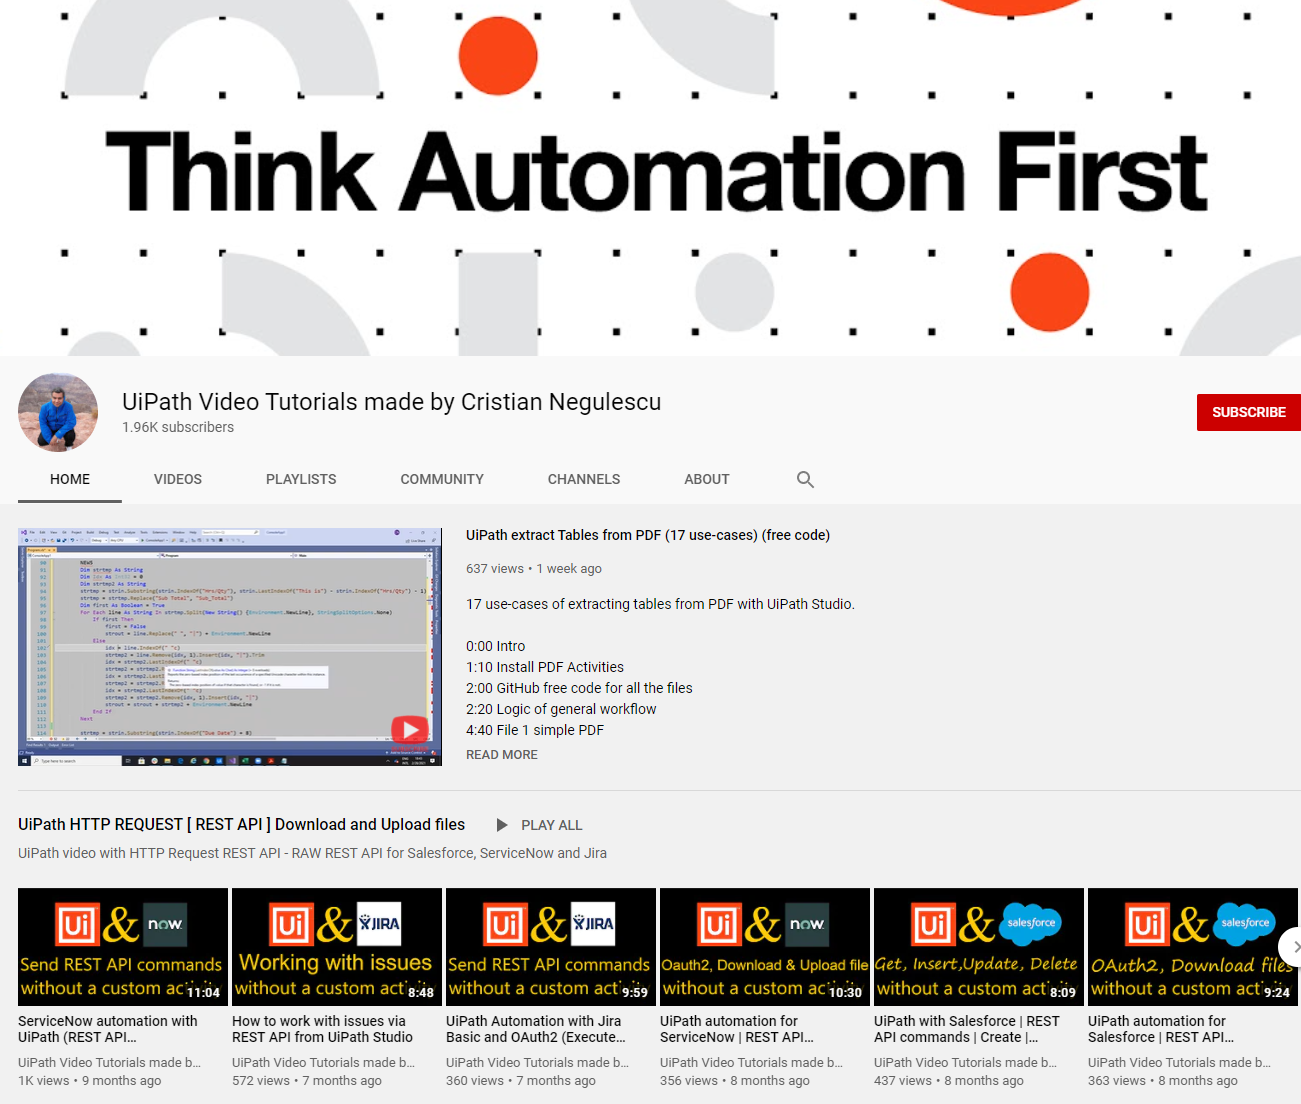Go to the Community tab

click(442, 480)
